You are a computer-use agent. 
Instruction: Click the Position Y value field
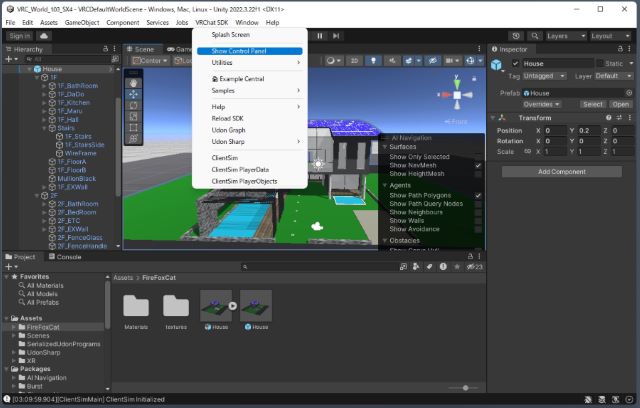(x=589, y=131)
